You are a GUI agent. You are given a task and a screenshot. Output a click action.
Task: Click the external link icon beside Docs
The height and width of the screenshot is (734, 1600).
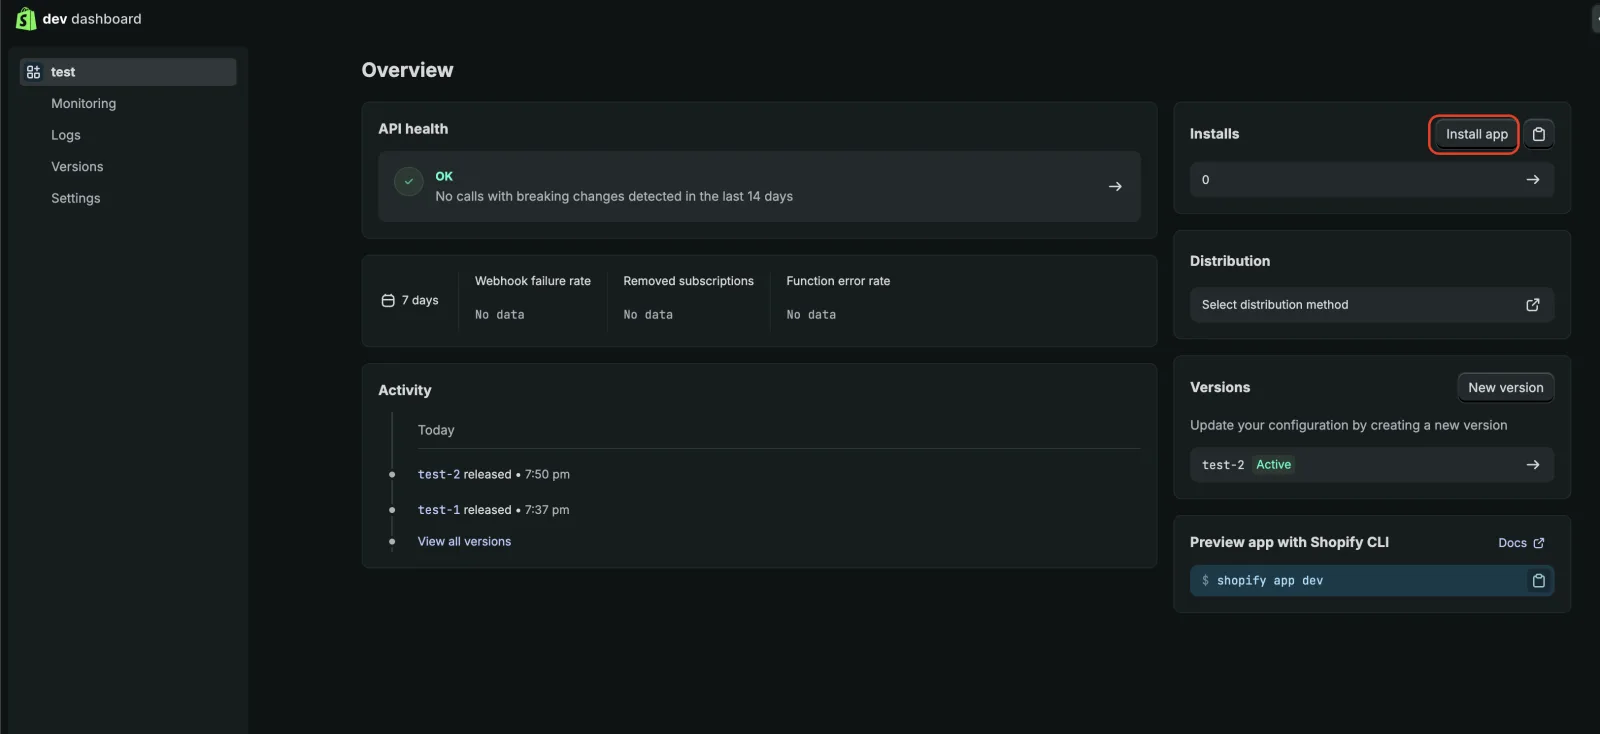click(x=1539, y=543)
